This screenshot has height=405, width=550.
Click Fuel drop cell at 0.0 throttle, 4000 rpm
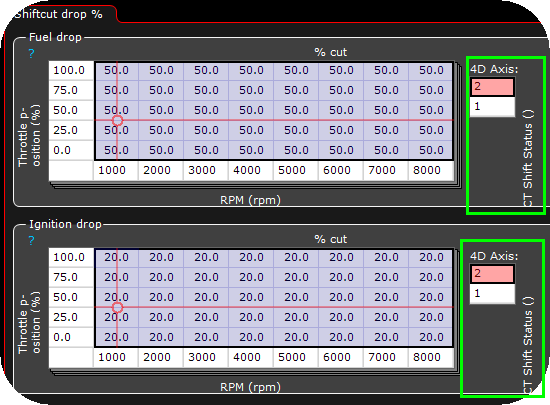tap(251, 150)
